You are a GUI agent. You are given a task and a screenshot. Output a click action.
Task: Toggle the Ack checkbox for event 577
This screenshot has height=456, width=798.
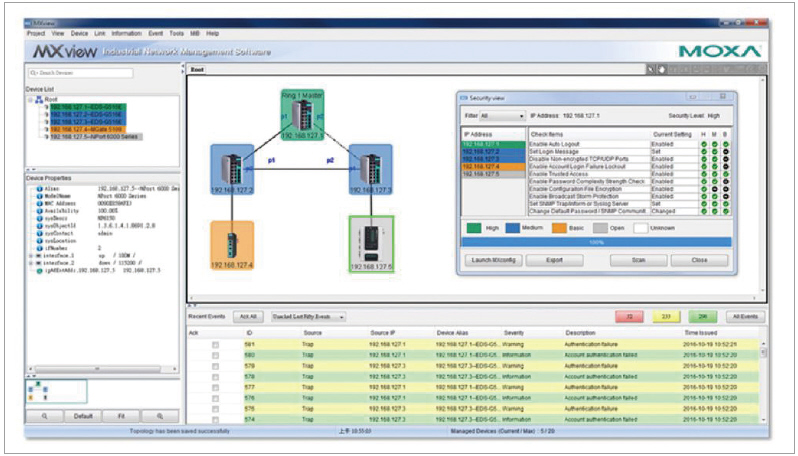point(215,386)
